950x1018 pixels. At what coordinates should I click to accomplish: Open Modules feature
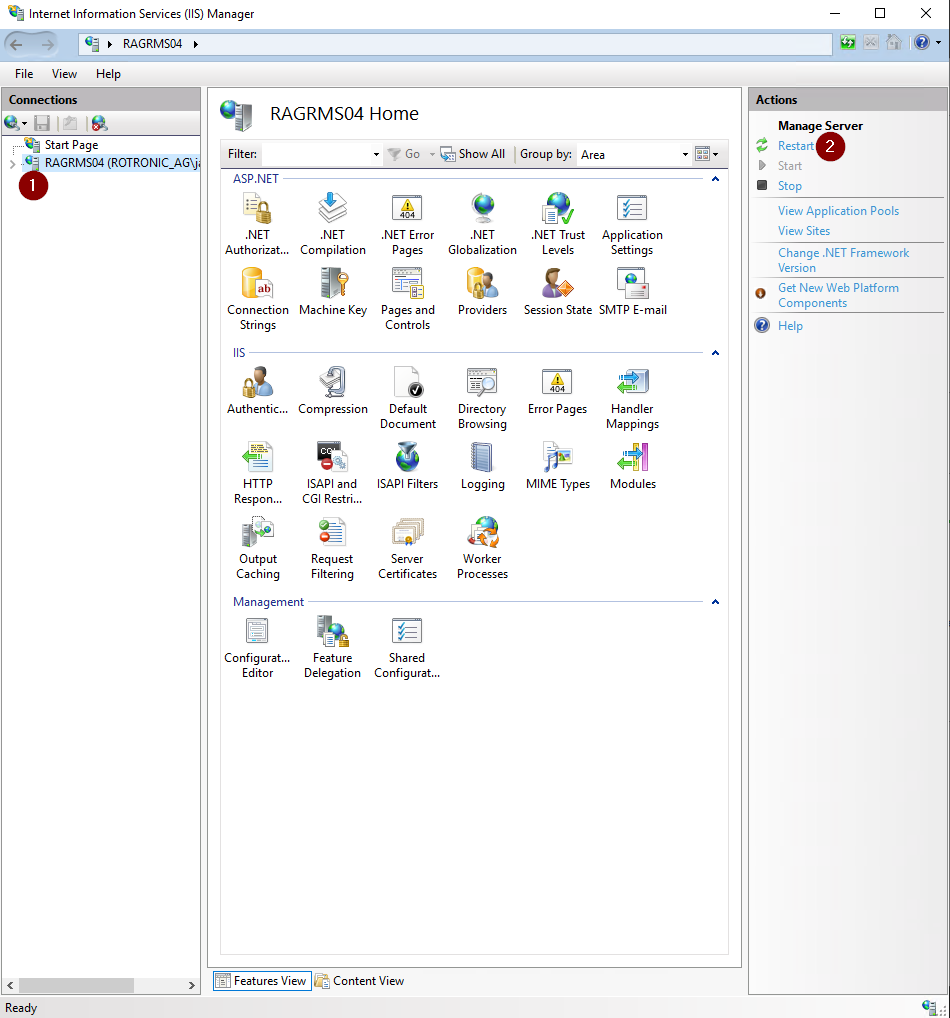coord(632,466)
